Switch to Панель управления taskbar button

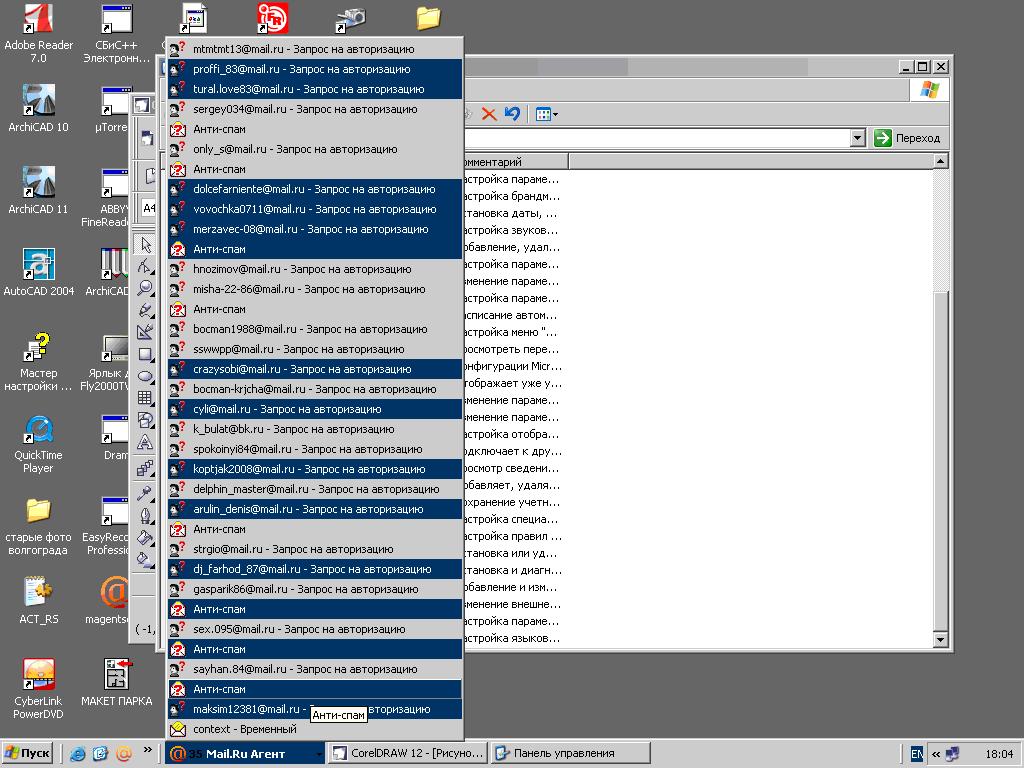point(571,754)
